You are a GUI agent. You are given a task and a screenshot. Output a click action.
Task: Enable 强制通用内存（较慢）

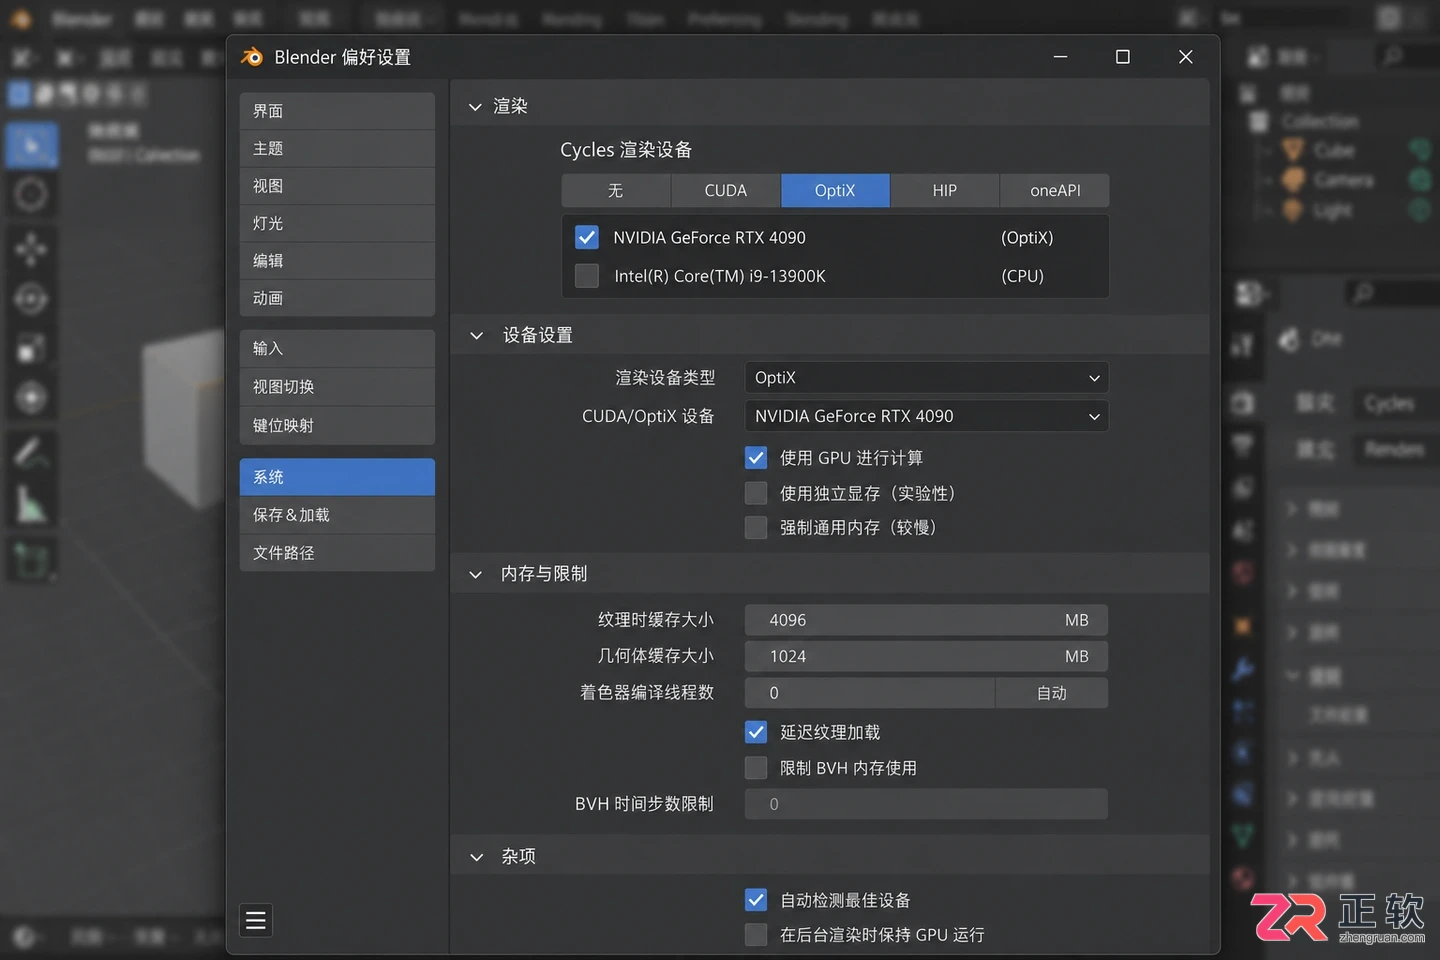click(756, 527)
